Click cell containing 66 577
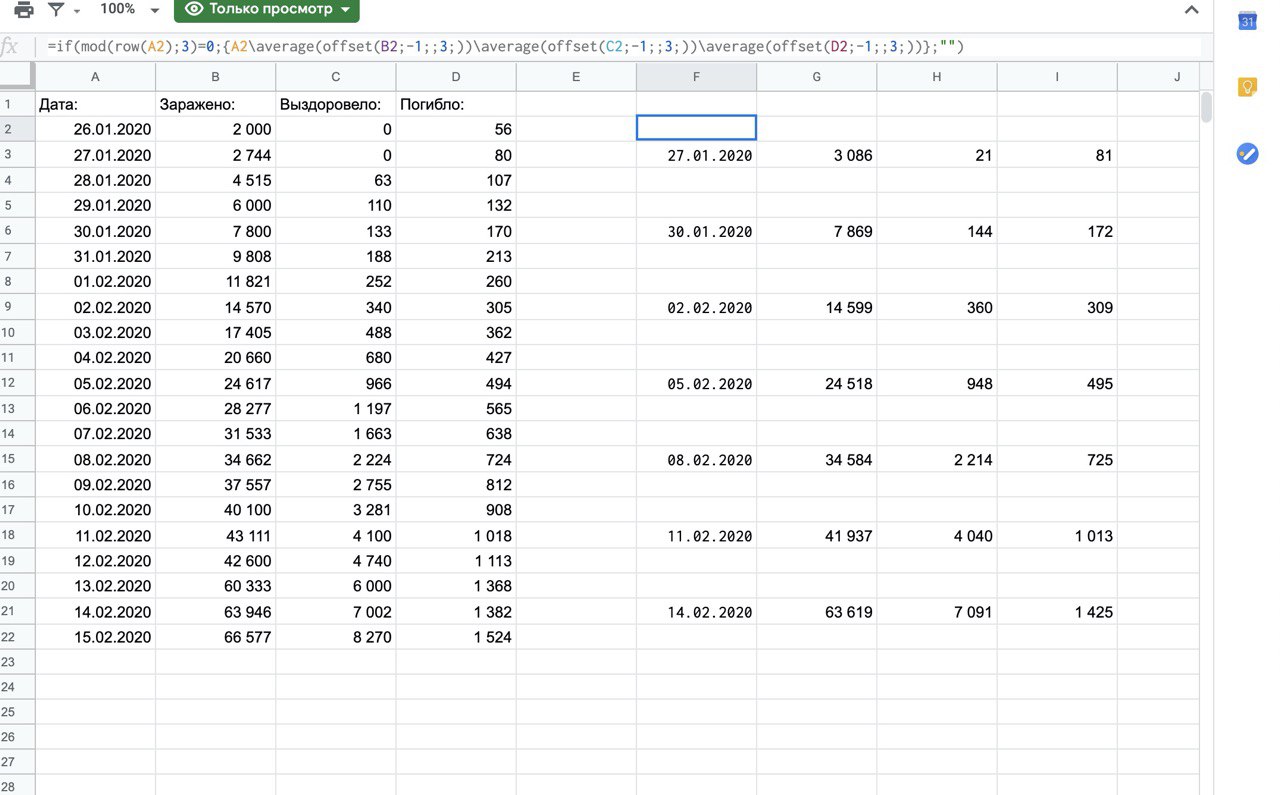1280x795 pixels. 216,637
